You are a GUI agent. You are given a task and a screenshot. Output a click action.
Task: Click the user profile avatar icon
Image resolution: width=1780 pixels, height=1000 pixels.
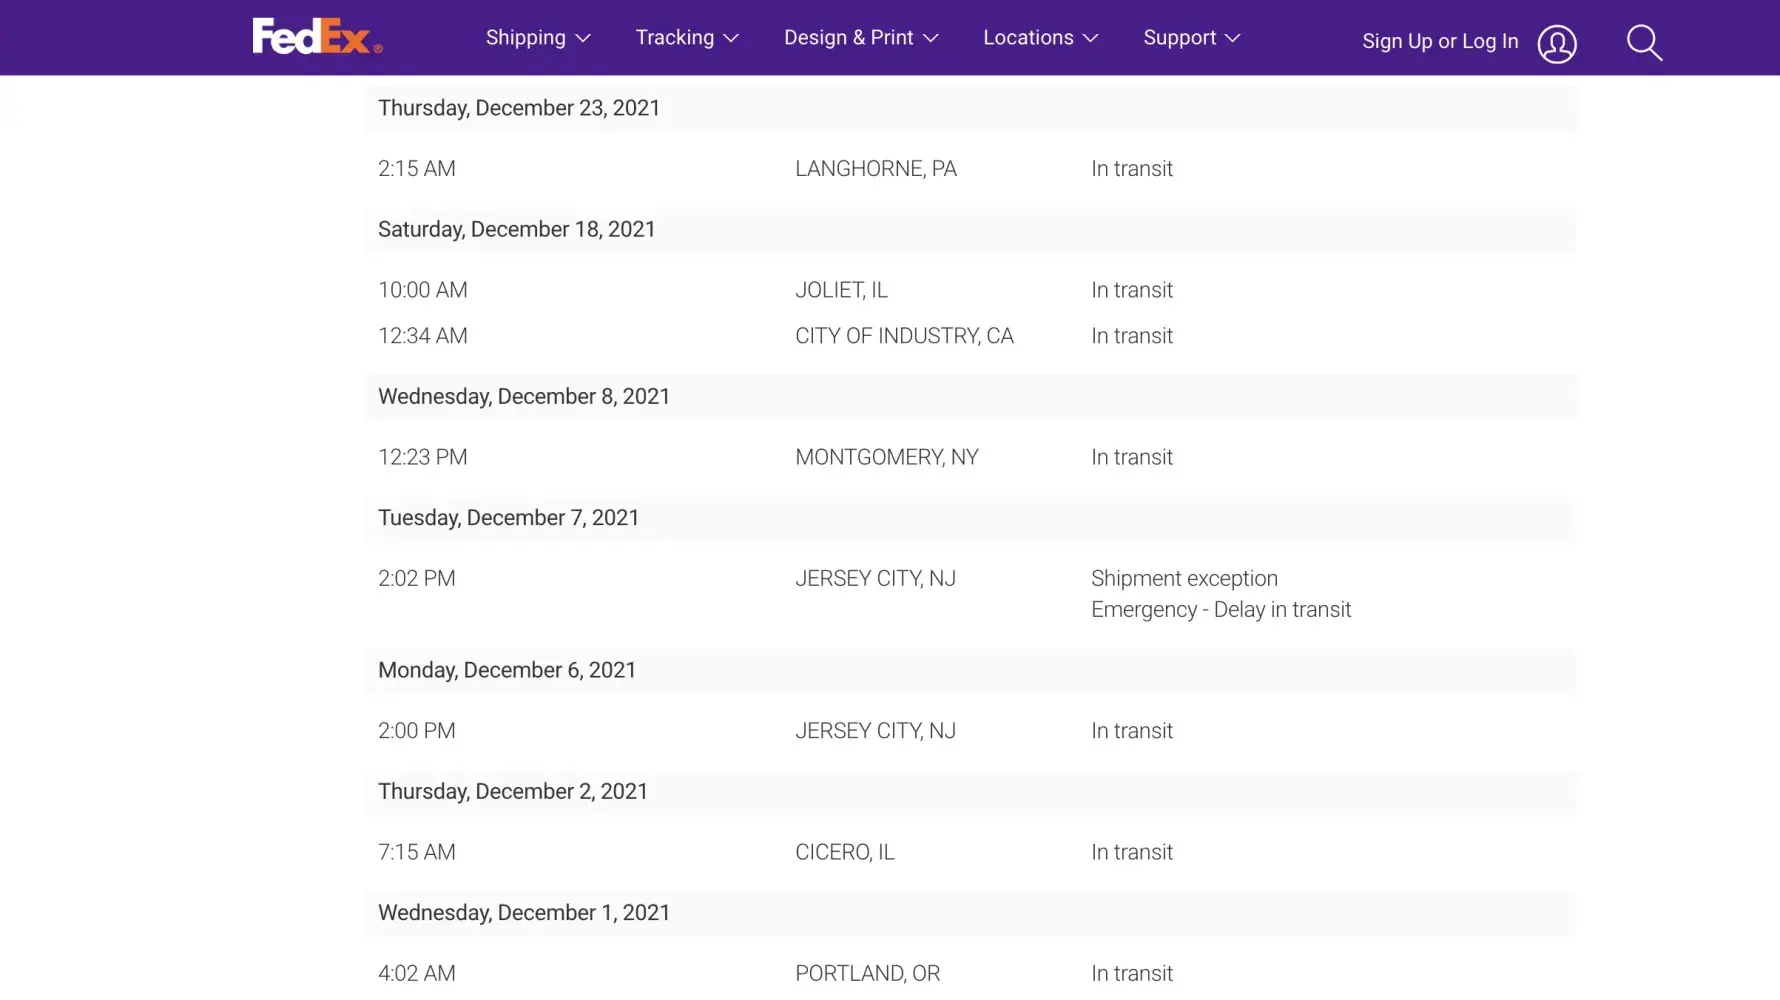1556,44
